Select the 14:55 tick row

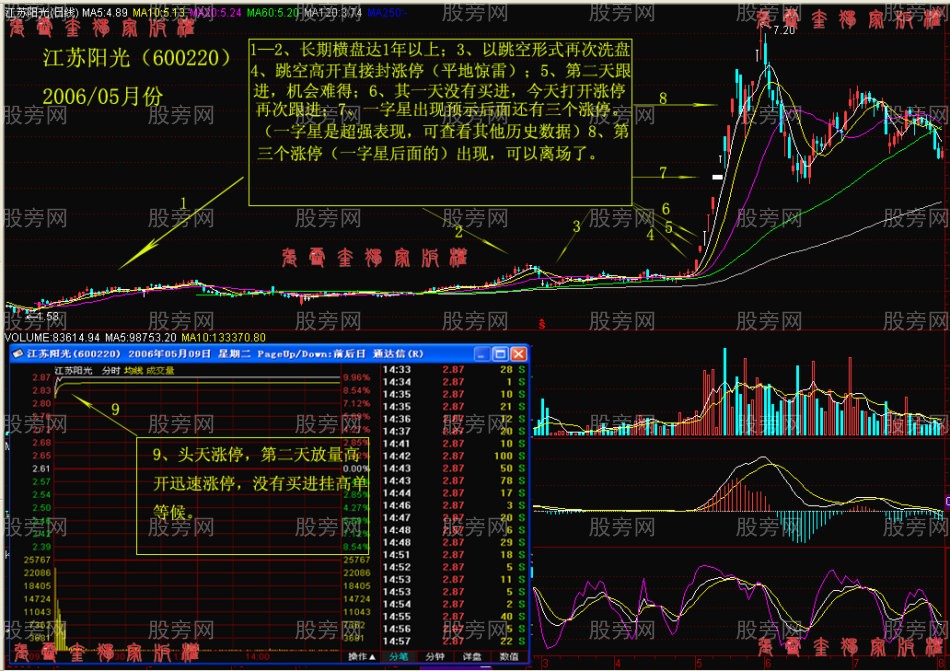454,616
